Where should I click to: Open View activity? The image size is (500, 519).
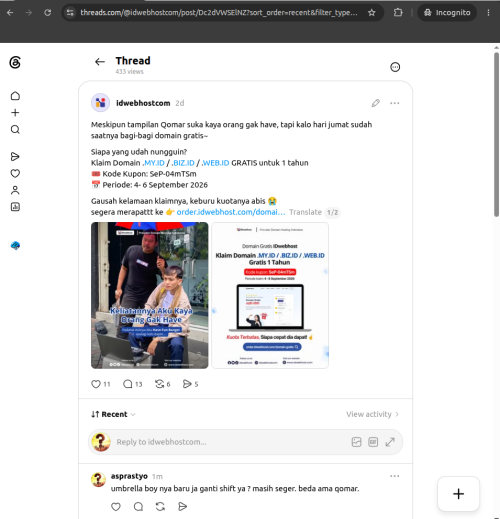click(x=372, y=414)
